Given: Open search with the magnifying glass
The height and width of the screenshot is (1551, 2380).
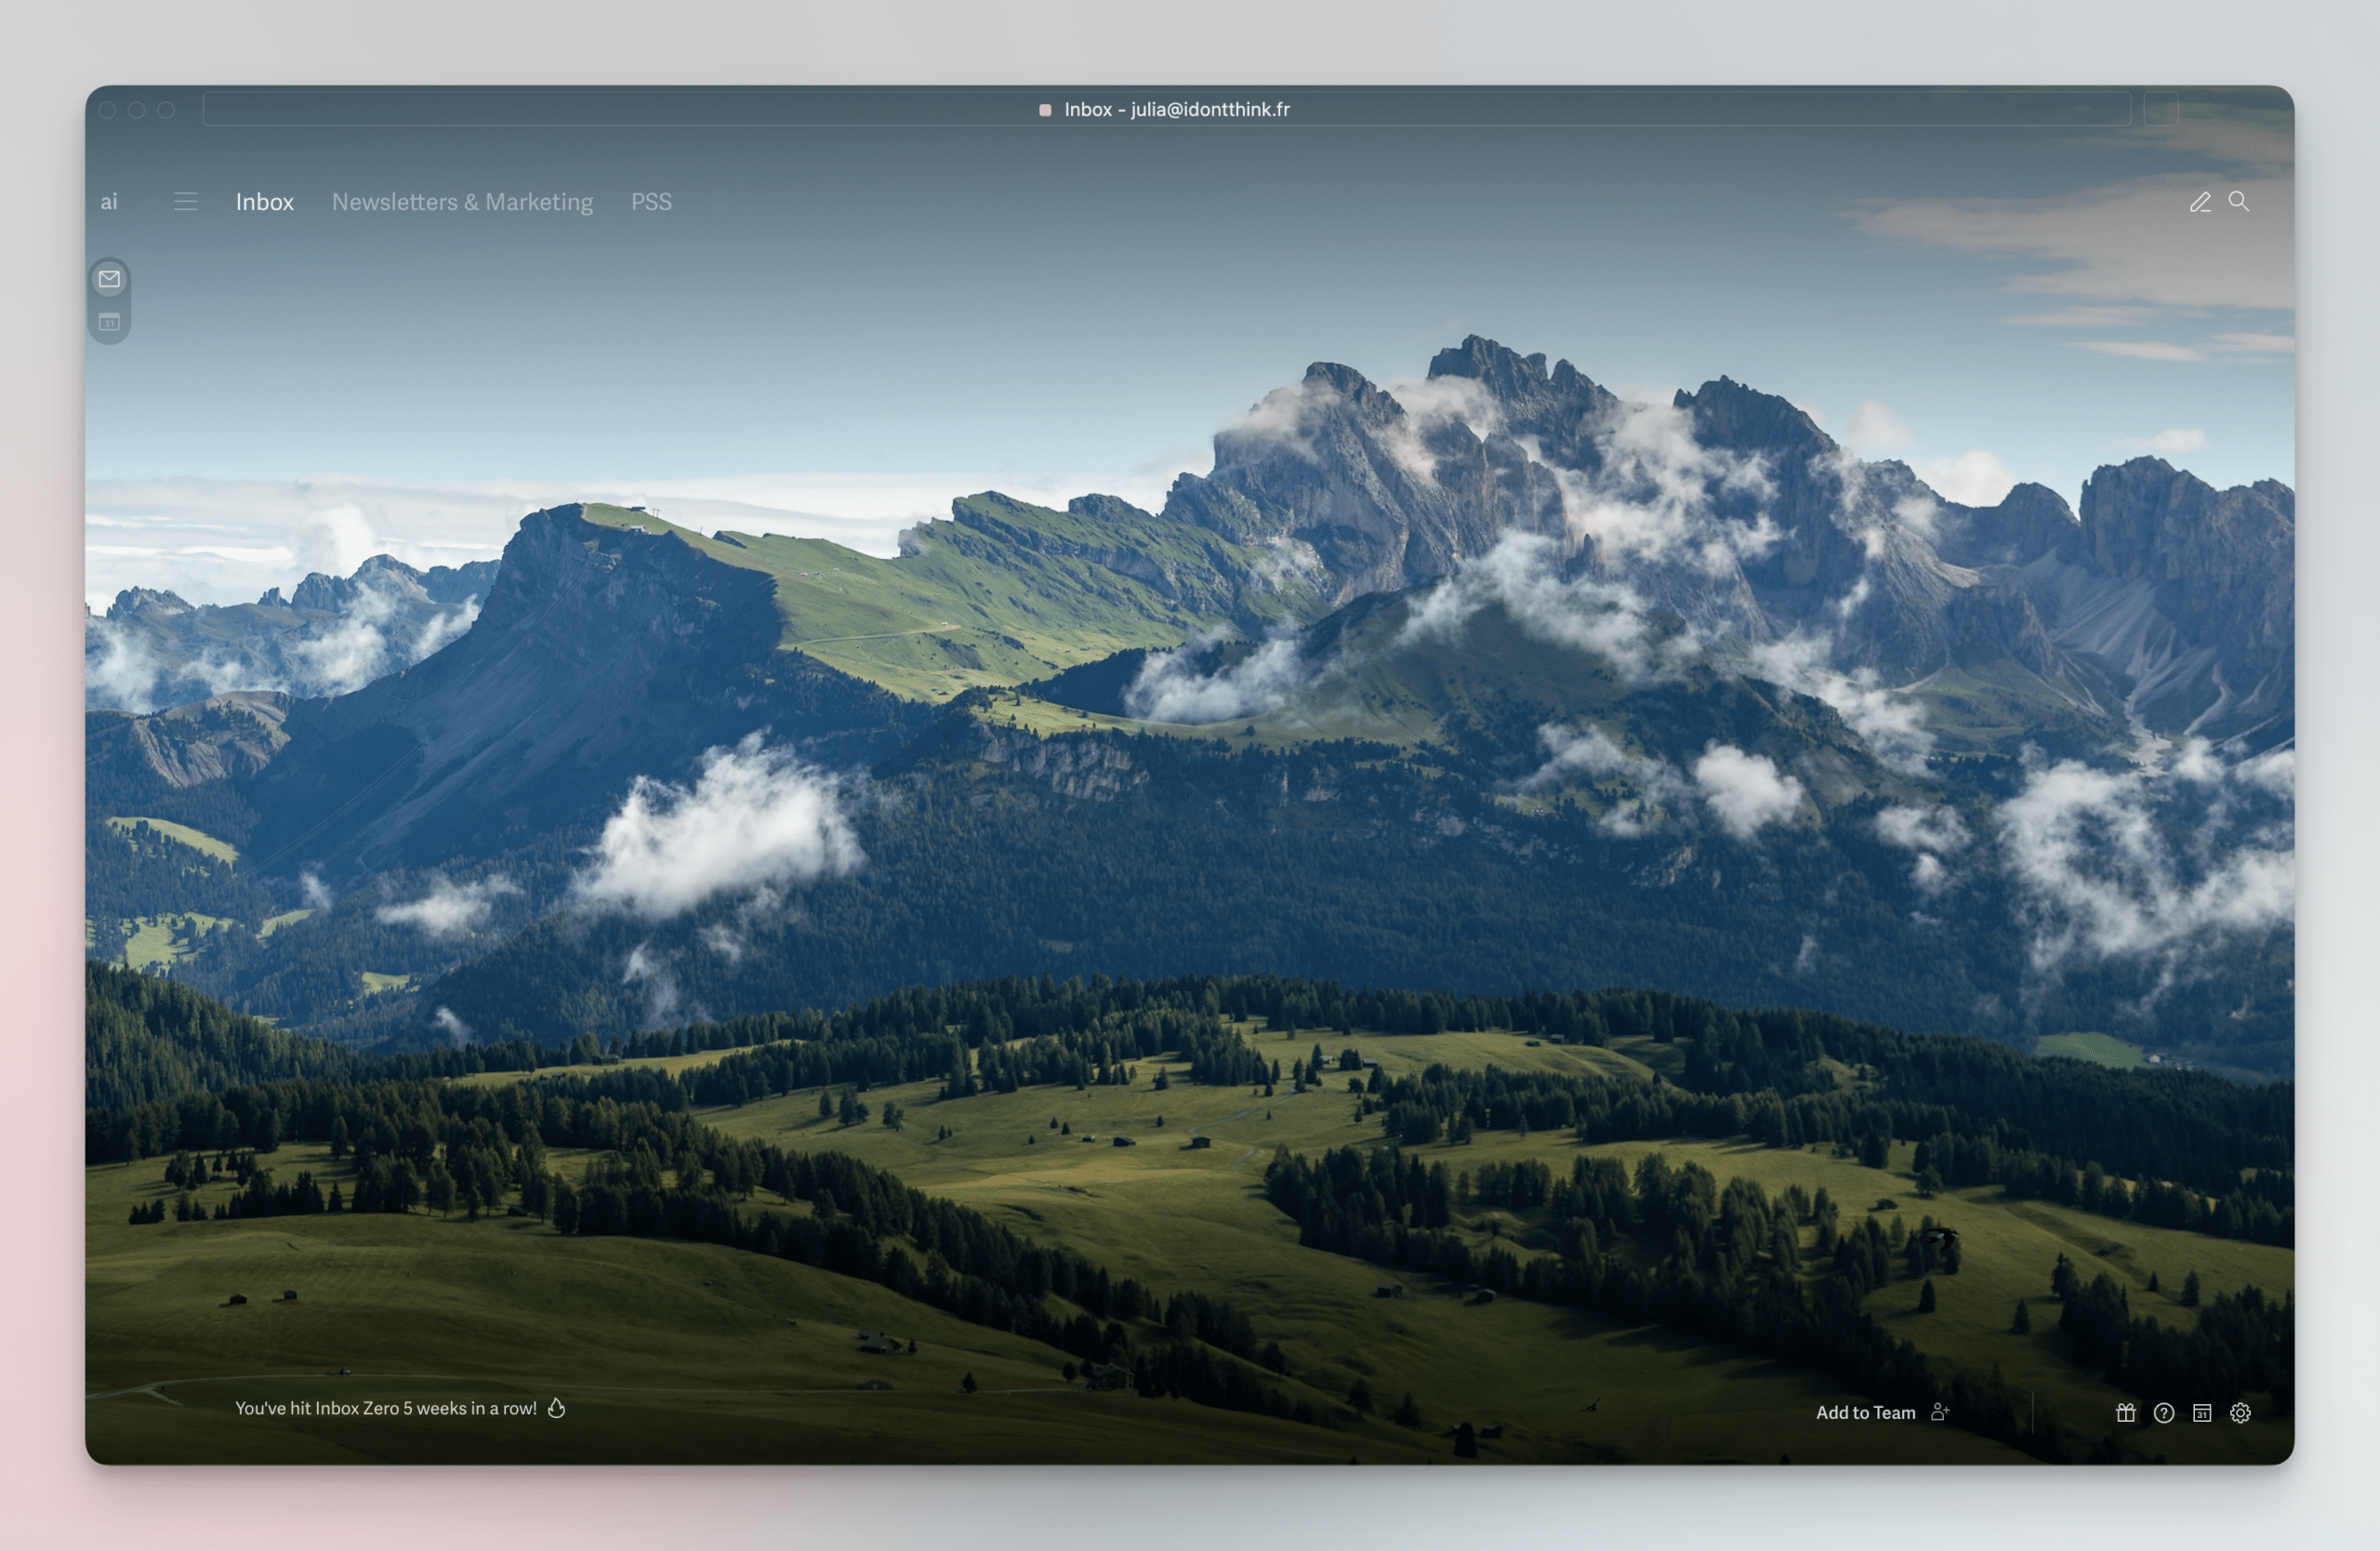Looking at the screenshot, I should click(2238, 202).
